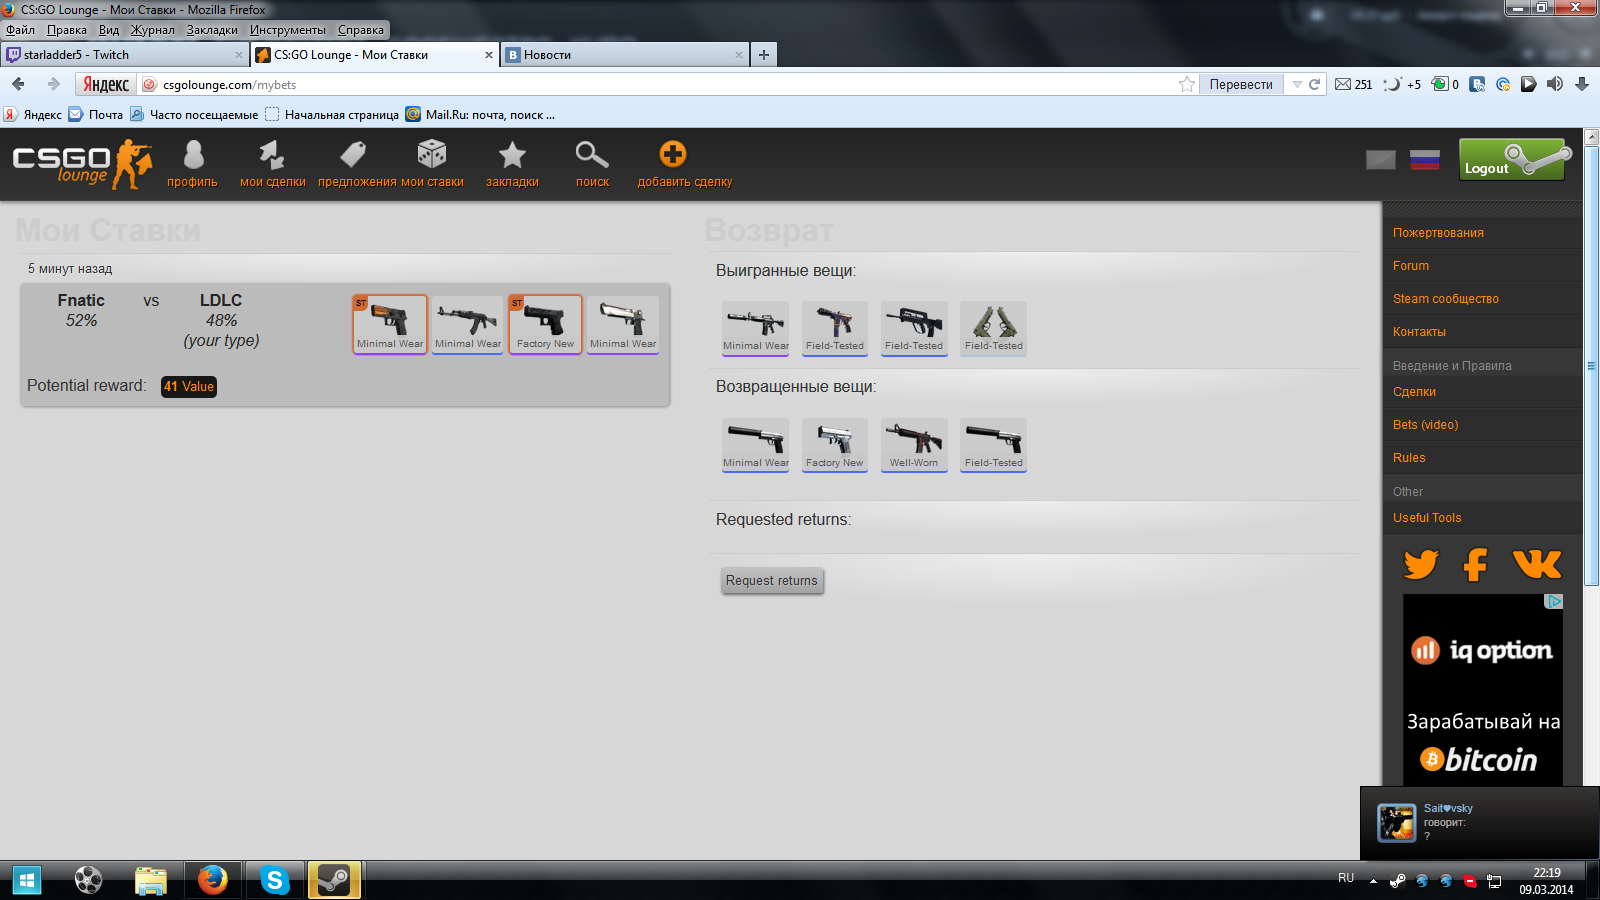Click the won Field-Tested dual pistols item
This screenshot has height=900, width=1600.
click(994, 328)
